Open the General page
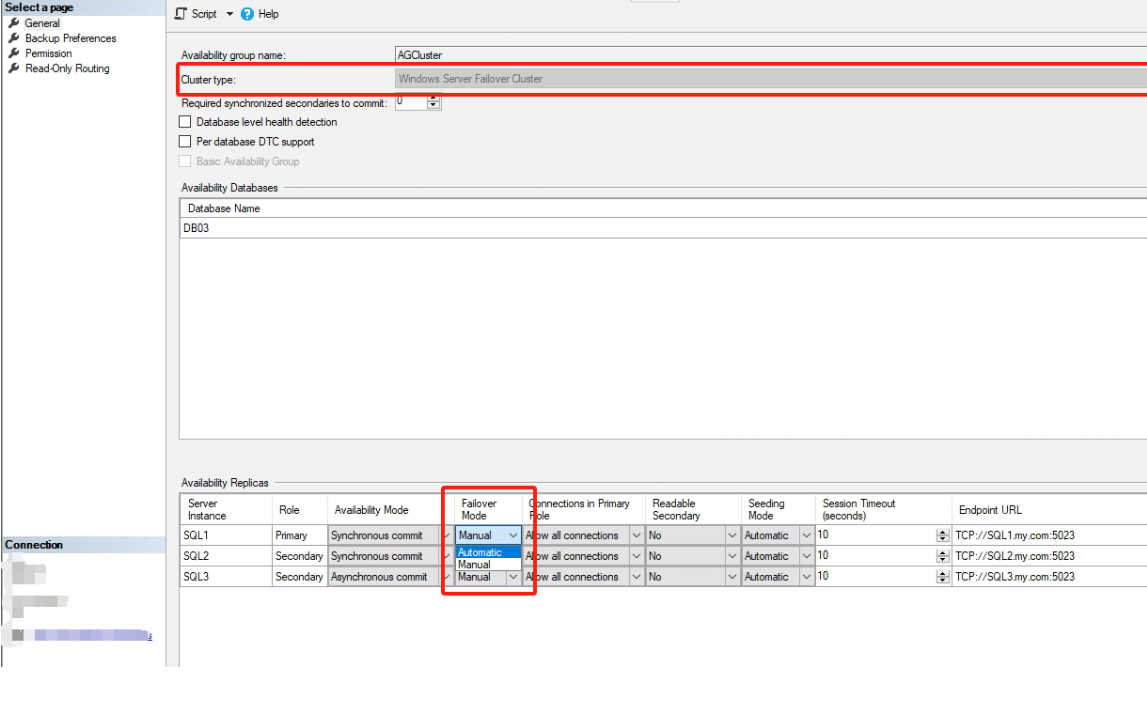The height and width of the screenshot is (707, 1147). point(42,23)
